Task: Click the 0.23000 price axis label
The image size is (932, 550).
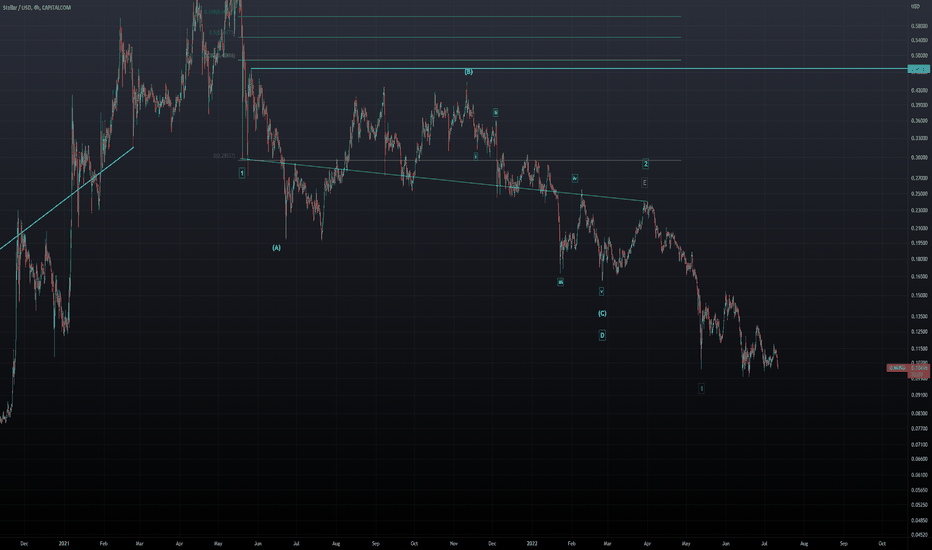Action: (920, 210)
